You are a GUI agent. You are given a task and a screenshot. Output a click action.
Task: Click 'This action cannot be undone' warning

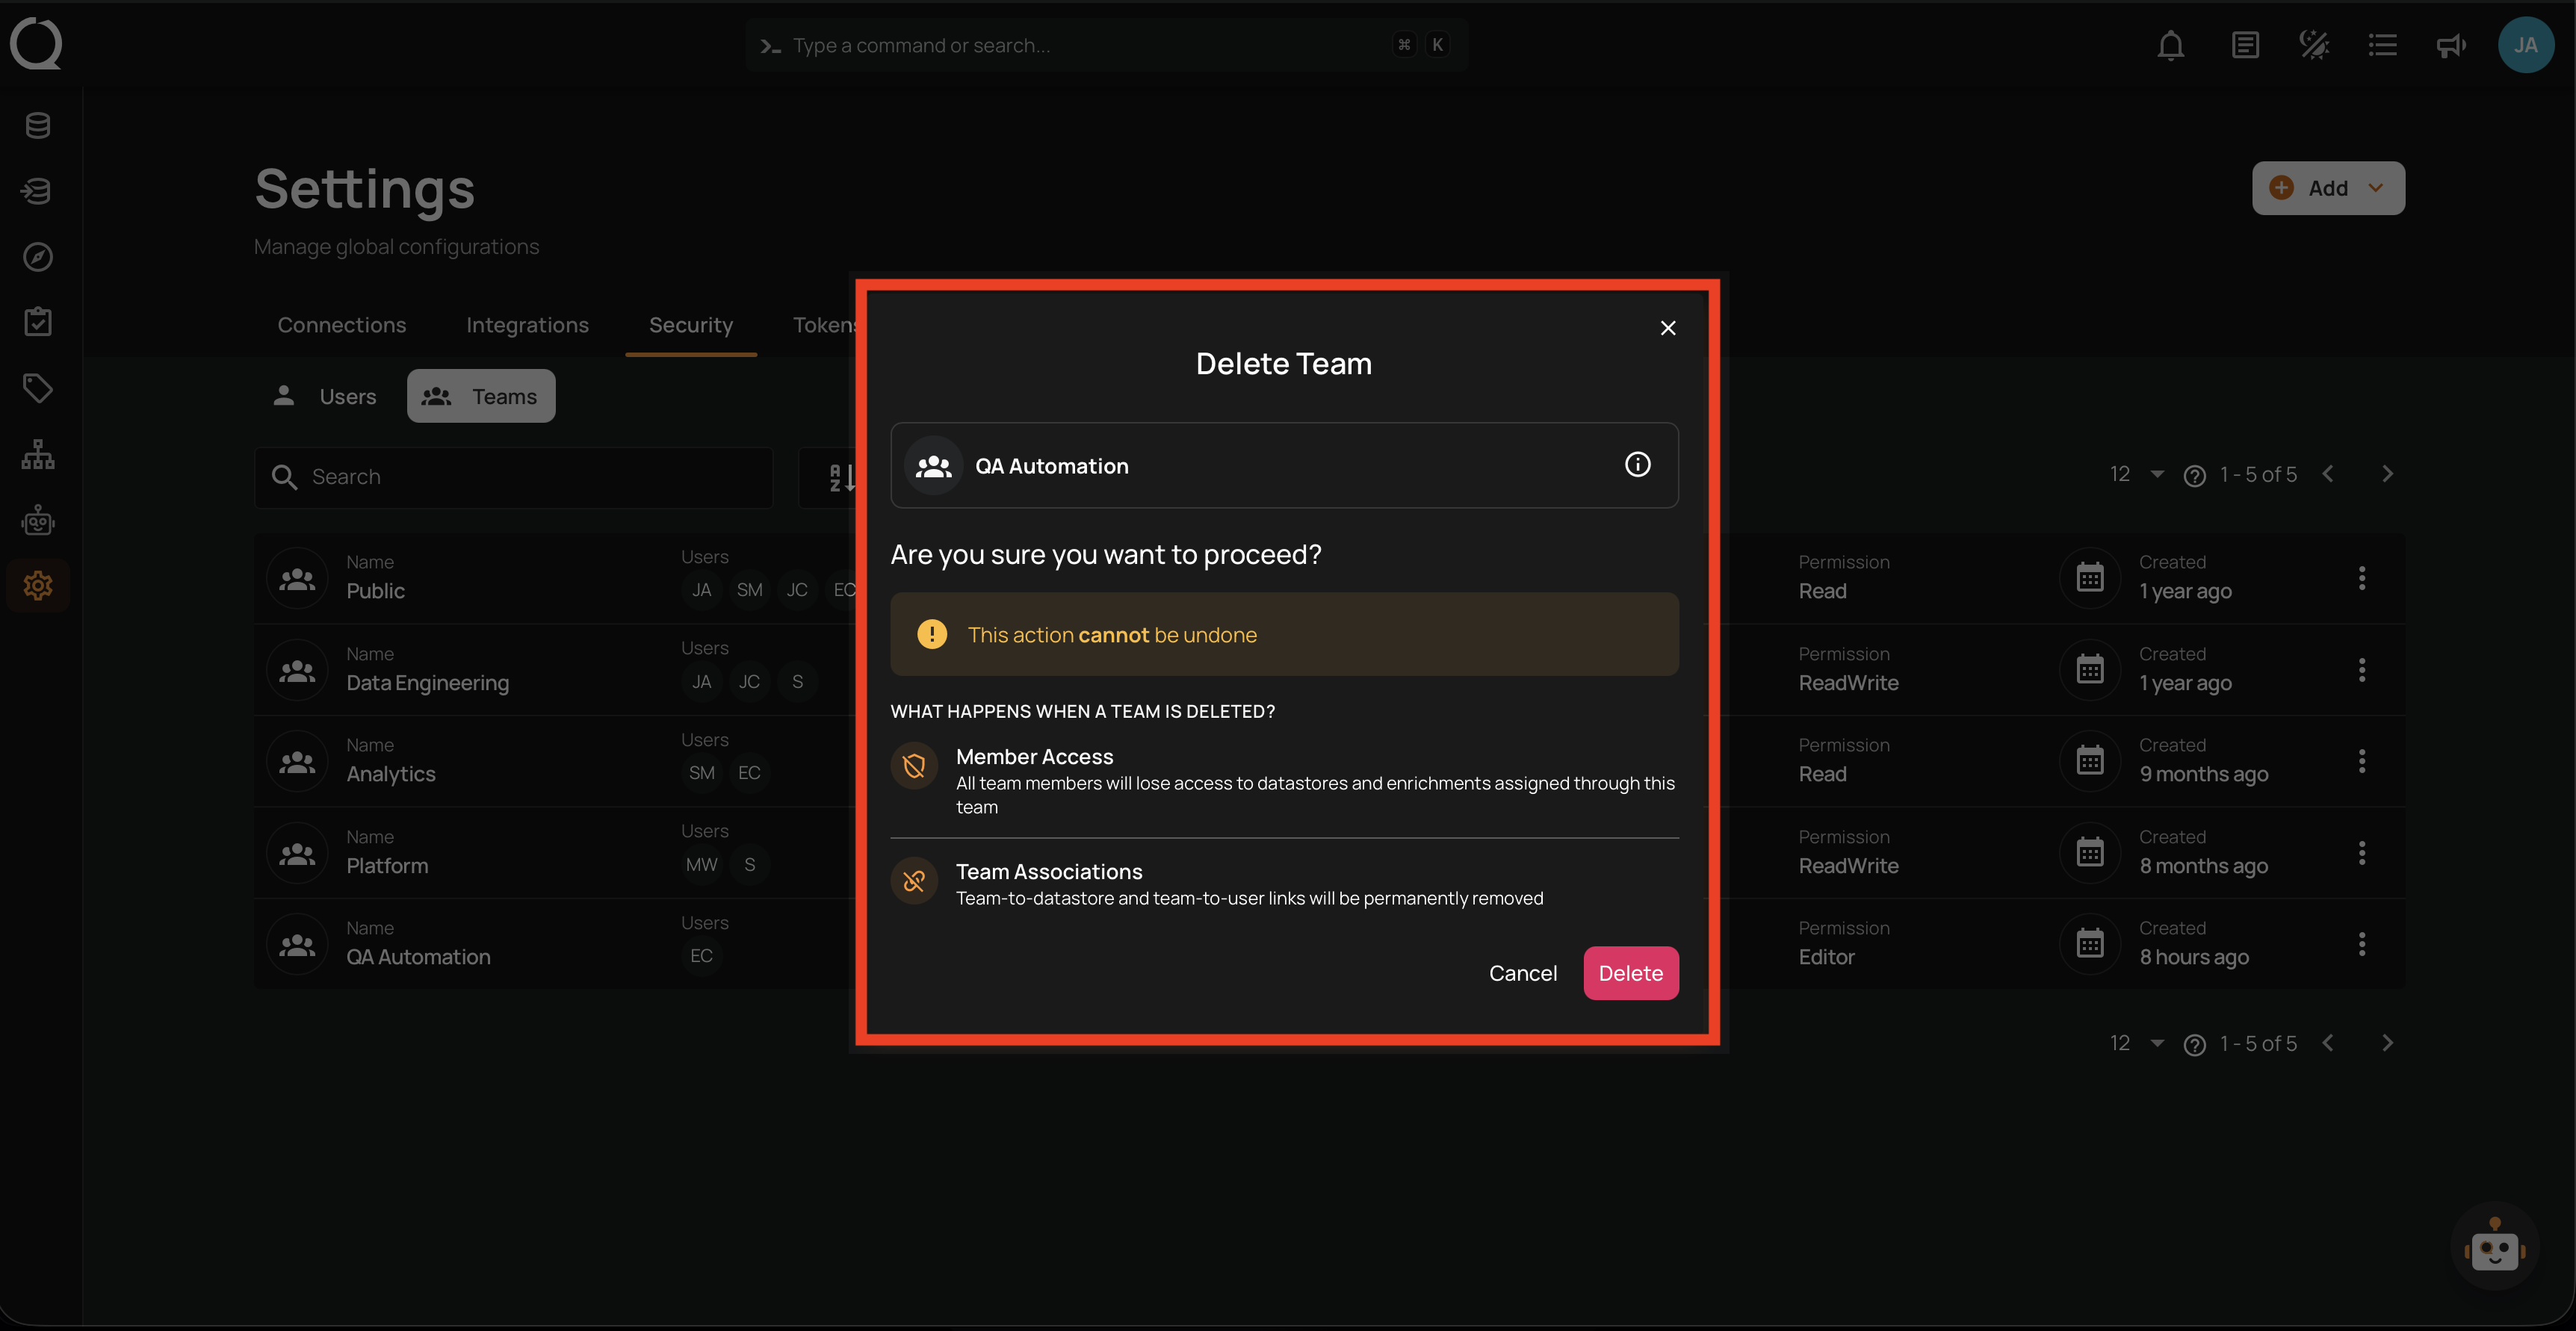click(x=1284, y=635)
